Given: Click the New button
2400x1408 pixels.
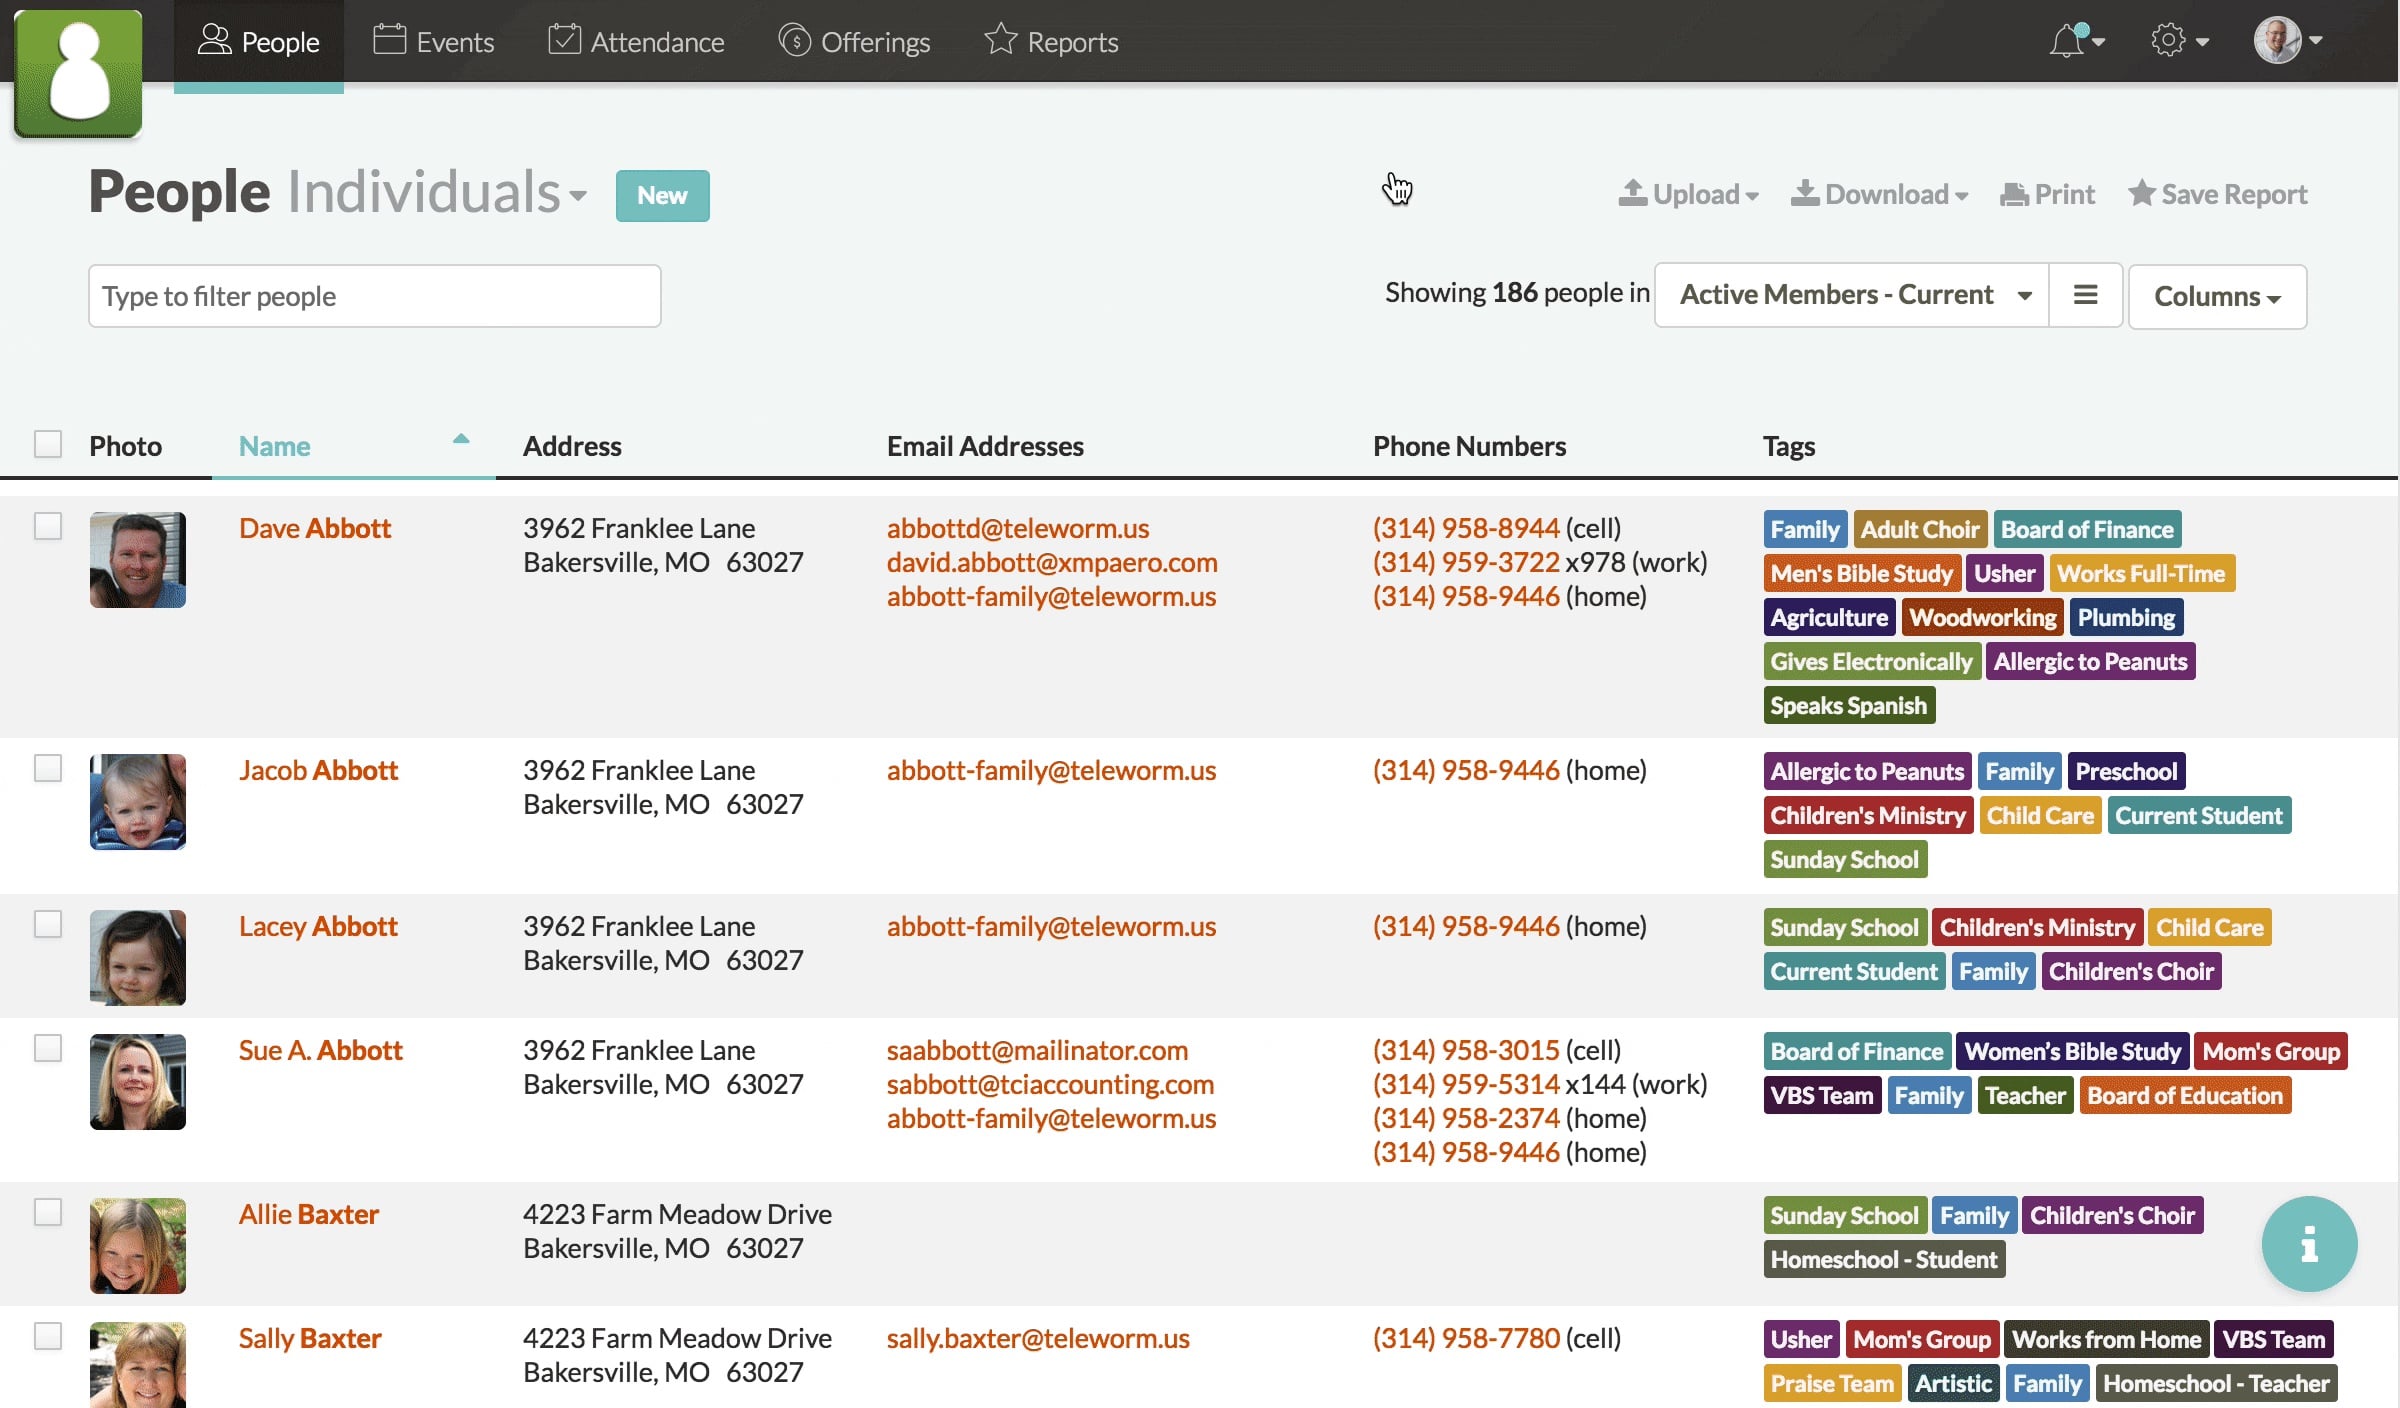Looking at the screenshot, I should (x=662, y=196).
